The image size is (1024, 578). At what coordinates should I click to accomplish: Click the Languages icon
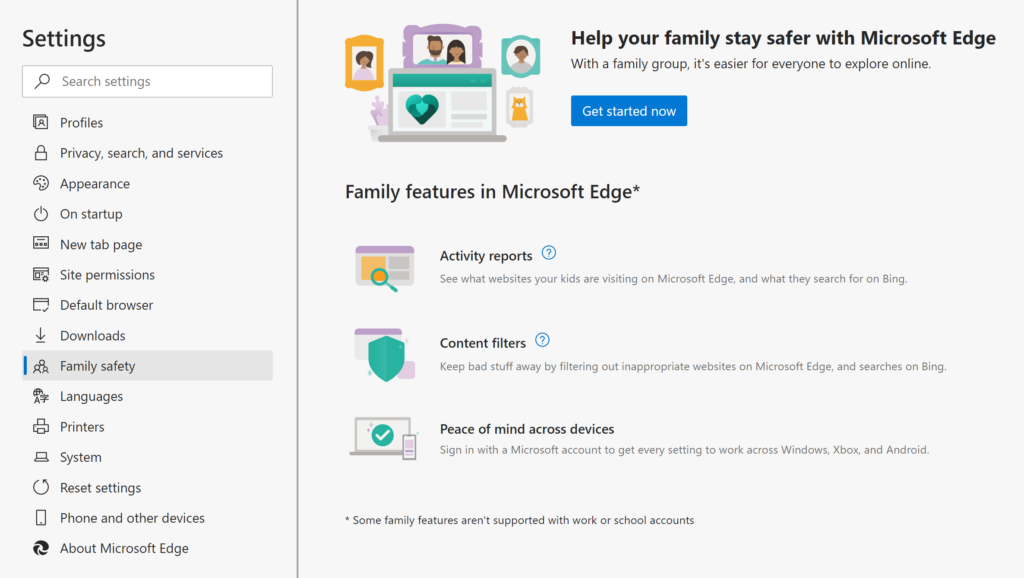click(x=40, y=396)
